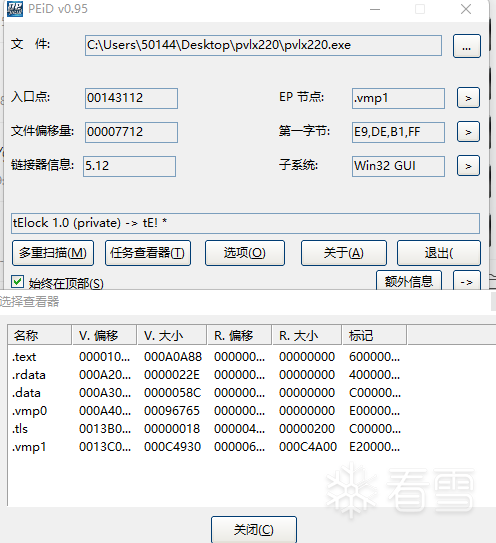Click flags value E20000... in .vmp1 row
Viewport: 496px width, 543px height.
[x=374, y=447]
